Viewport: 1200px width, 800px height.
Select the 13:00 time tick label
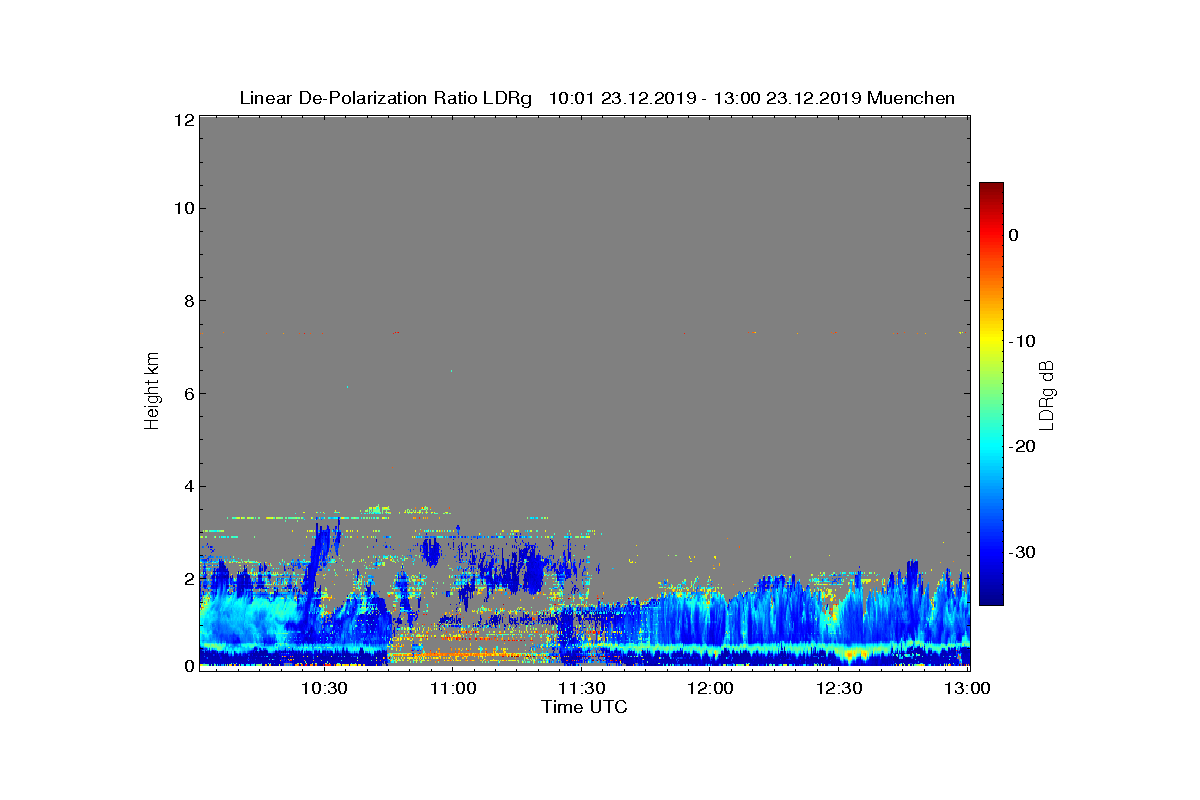[x=967, y=688]
